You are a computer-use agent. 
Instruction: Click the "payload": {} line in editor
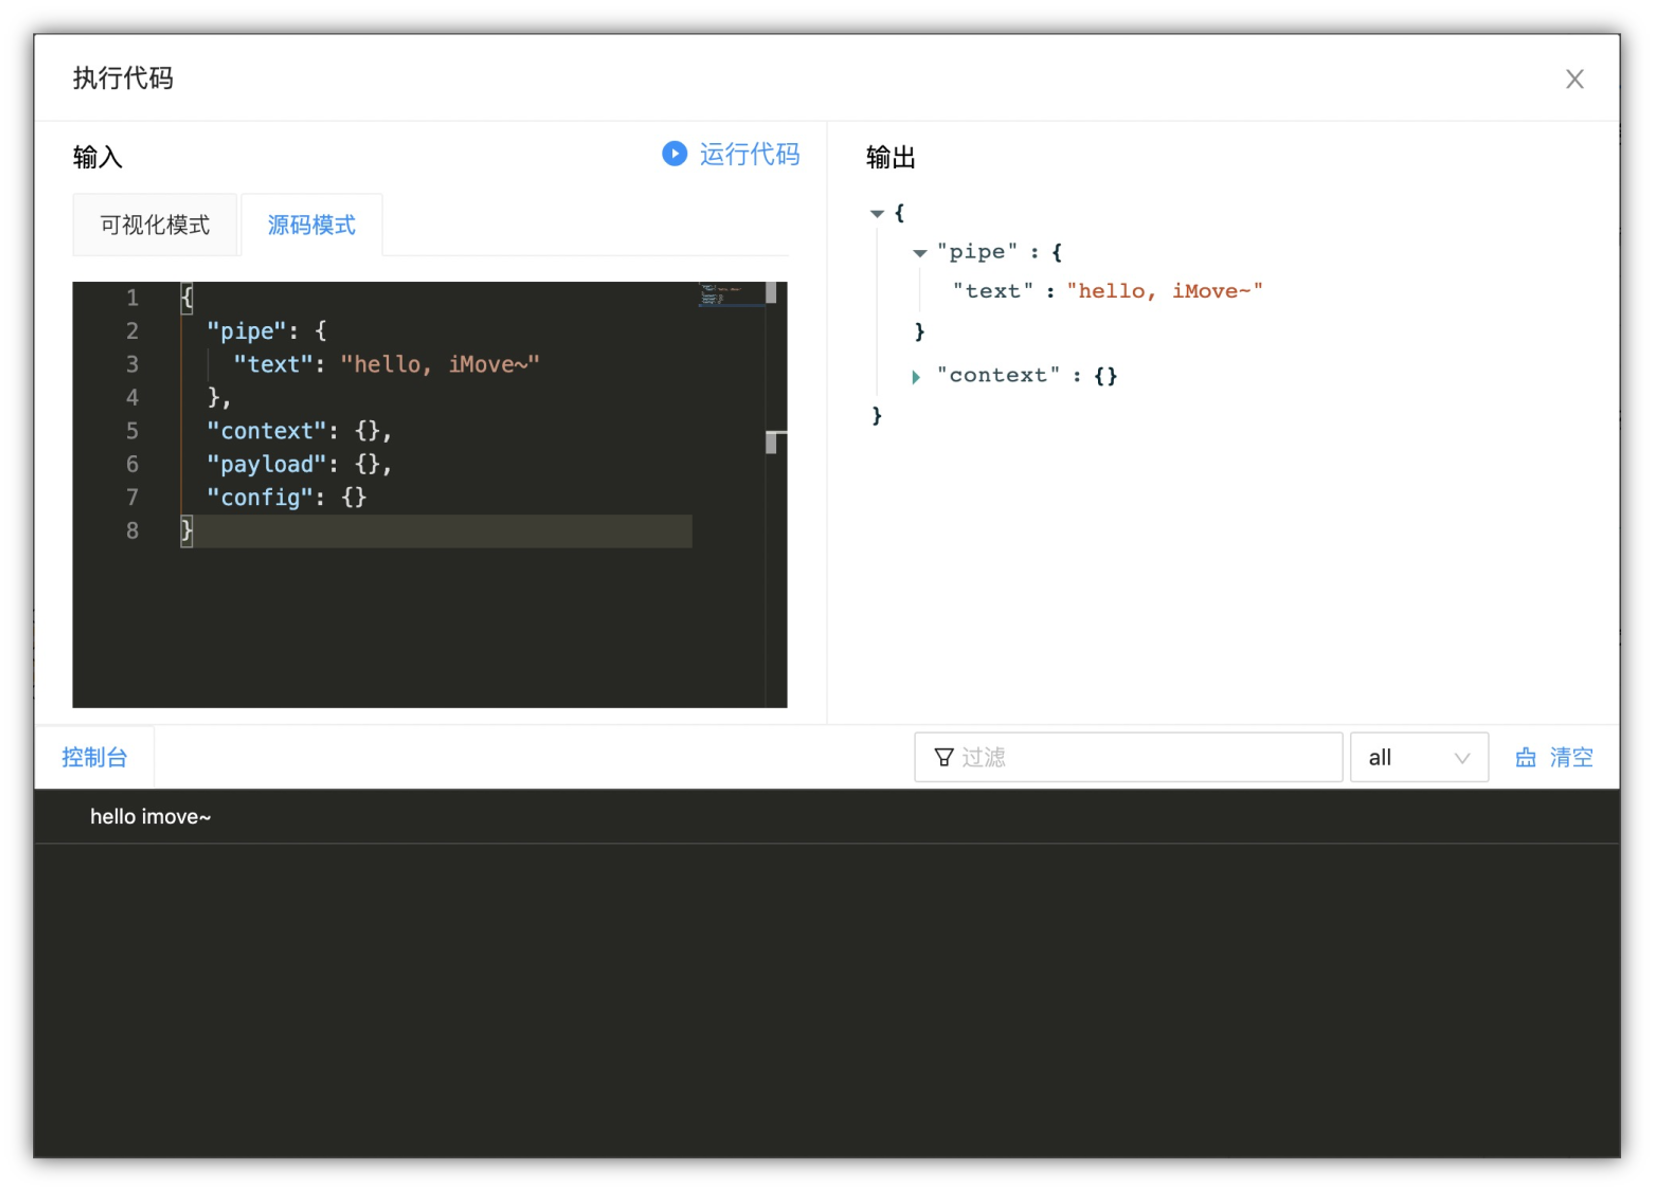pyautogui.click(x=300, y=464)
